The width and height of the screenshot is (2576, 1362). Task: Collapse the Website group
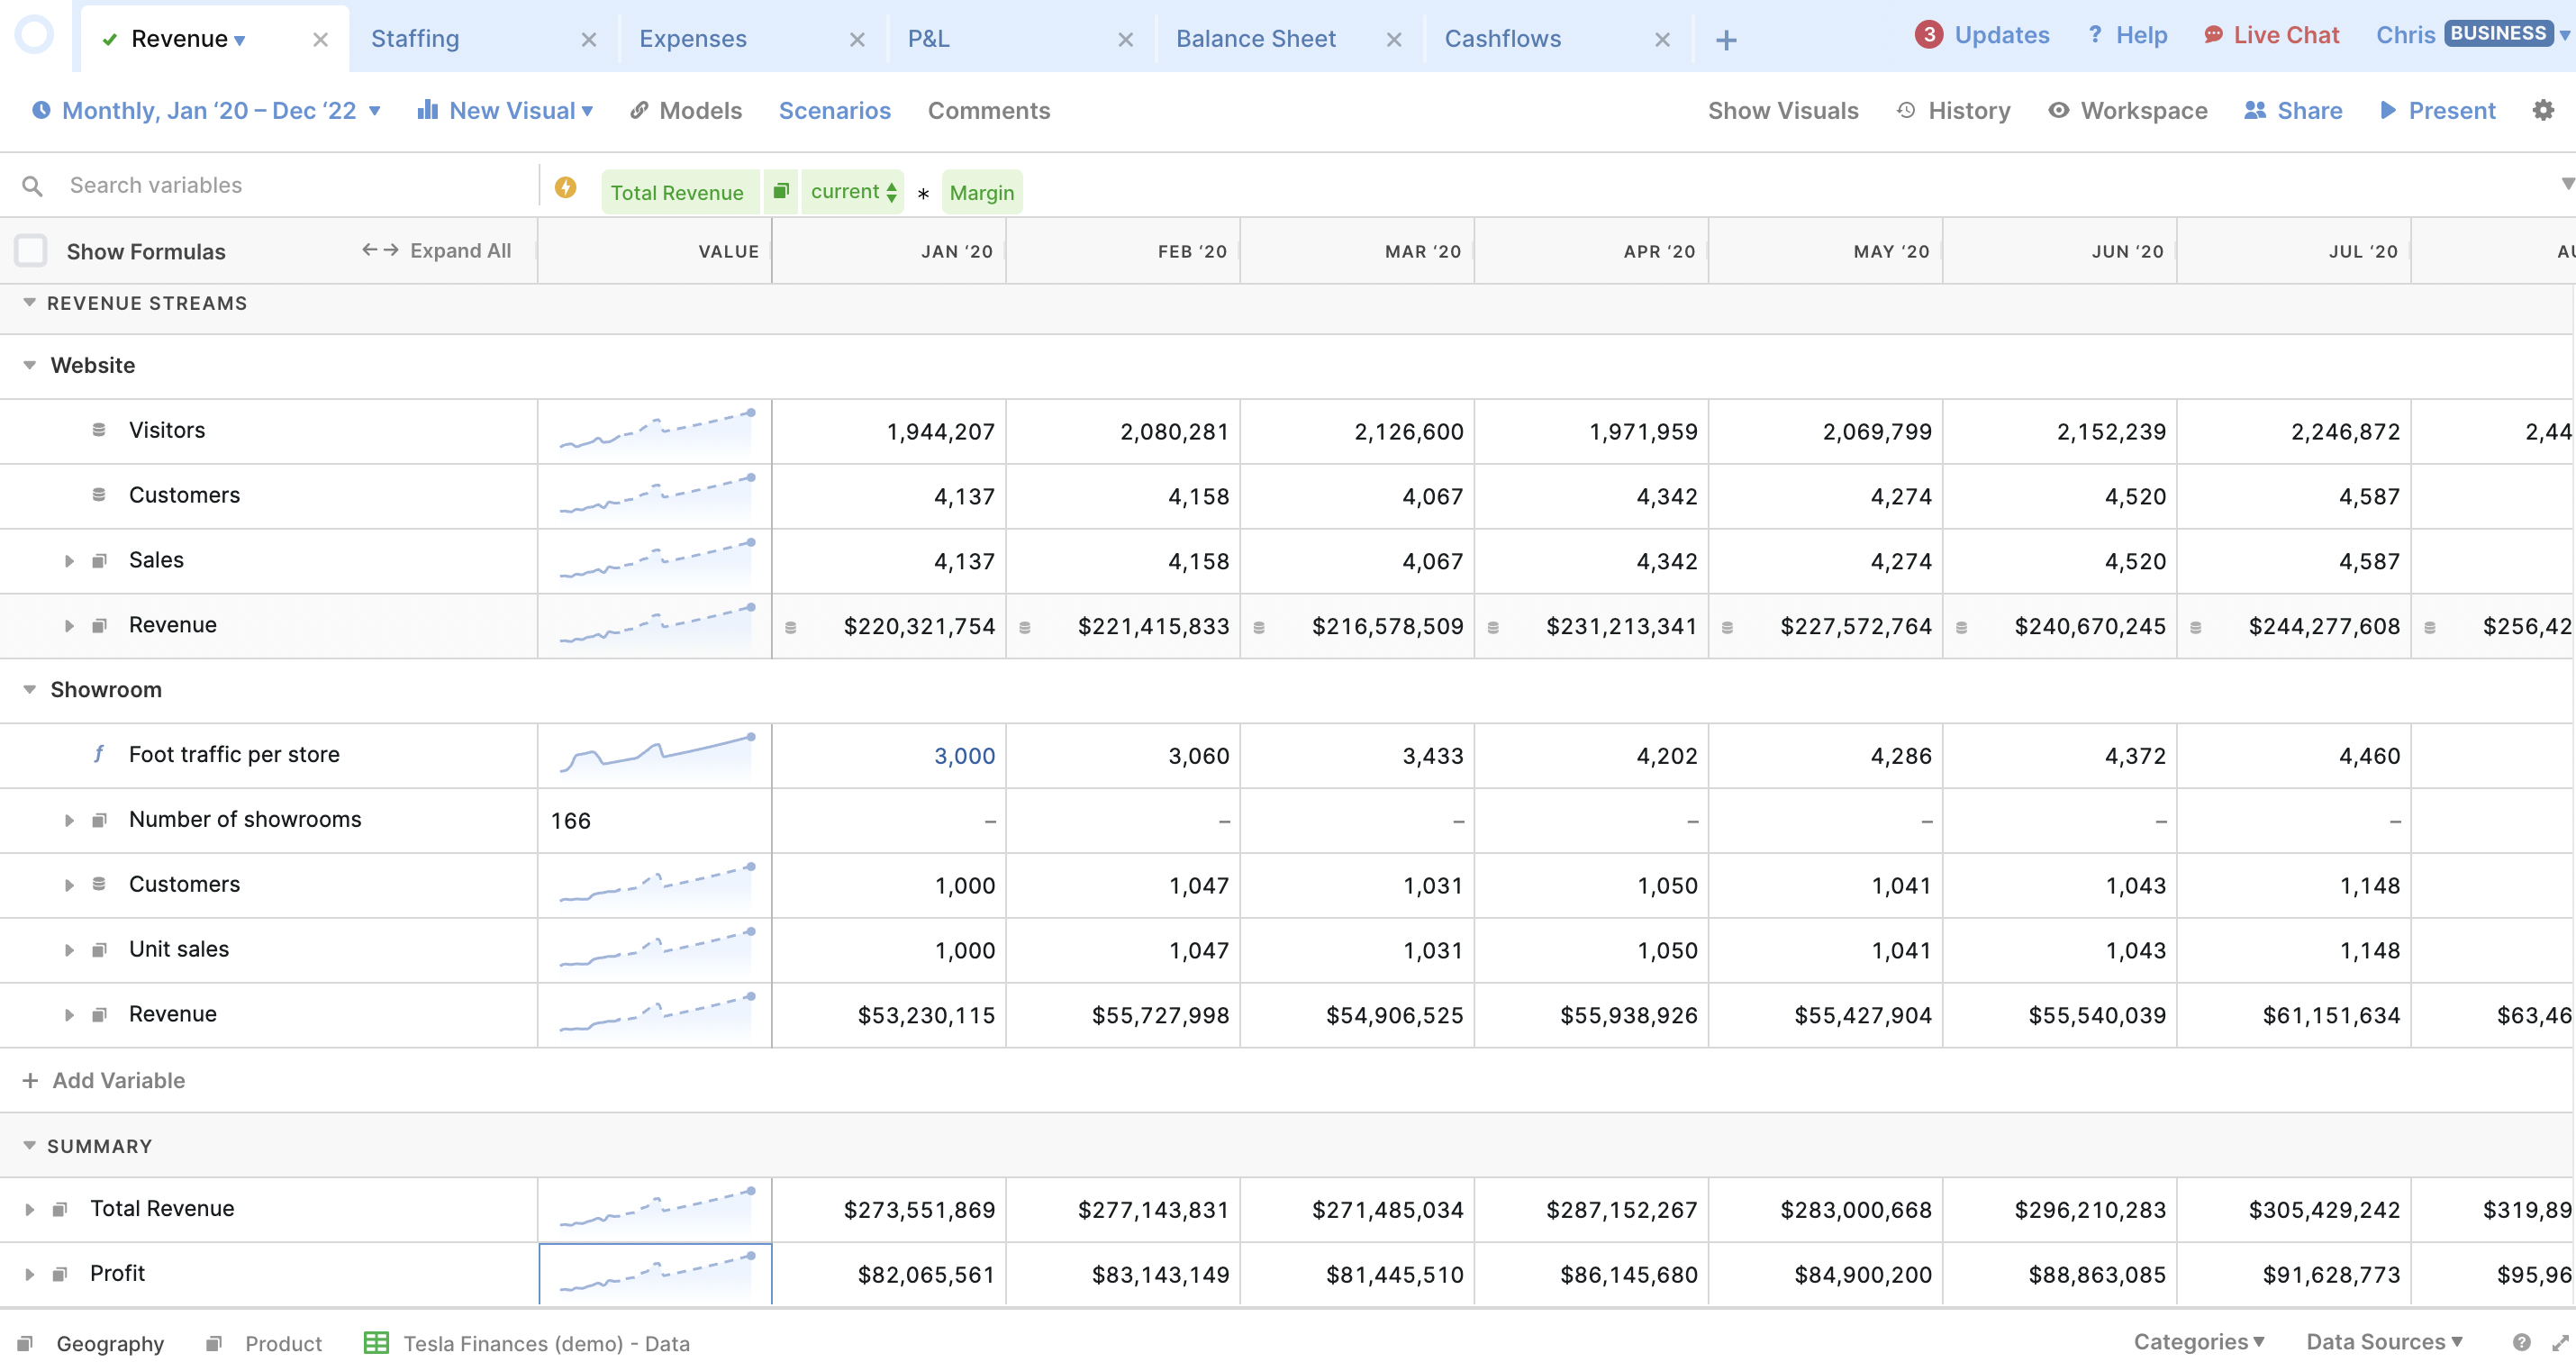pyautogui.click(x=29, y=366)
